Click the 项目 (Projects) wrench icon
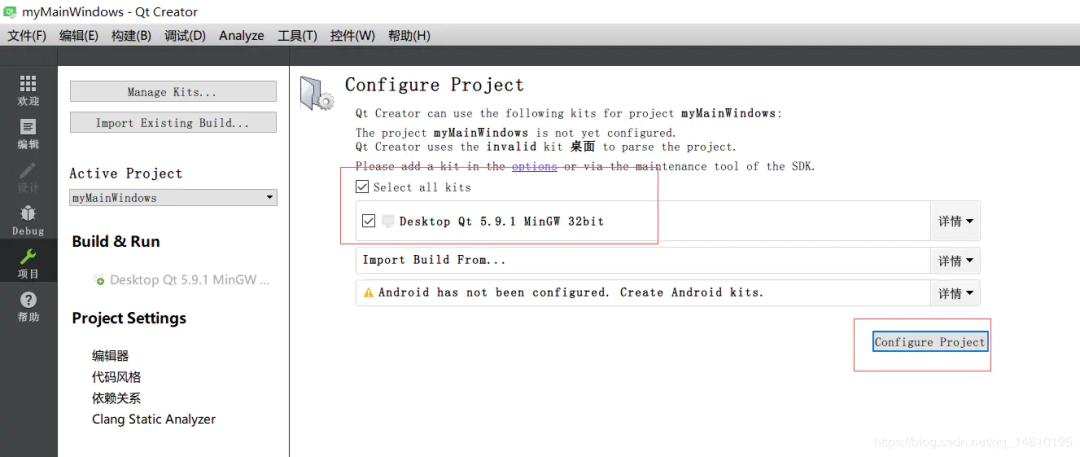This screenshot has height=457, width=1080. (28, 258)
